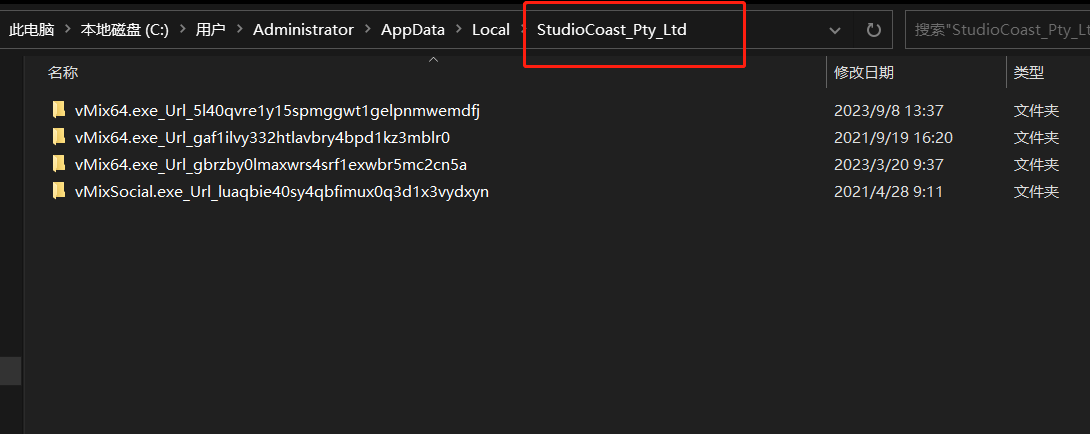The image size is (1090, 434).
Task: Sort by the 类型 column header
Action: point(1029,72)
